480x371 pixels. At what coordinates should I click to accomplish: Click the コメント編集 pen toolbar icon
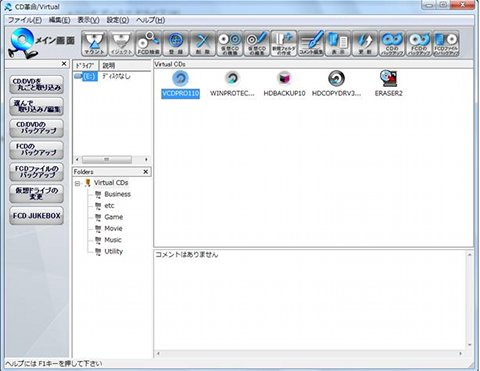(311, 43)
